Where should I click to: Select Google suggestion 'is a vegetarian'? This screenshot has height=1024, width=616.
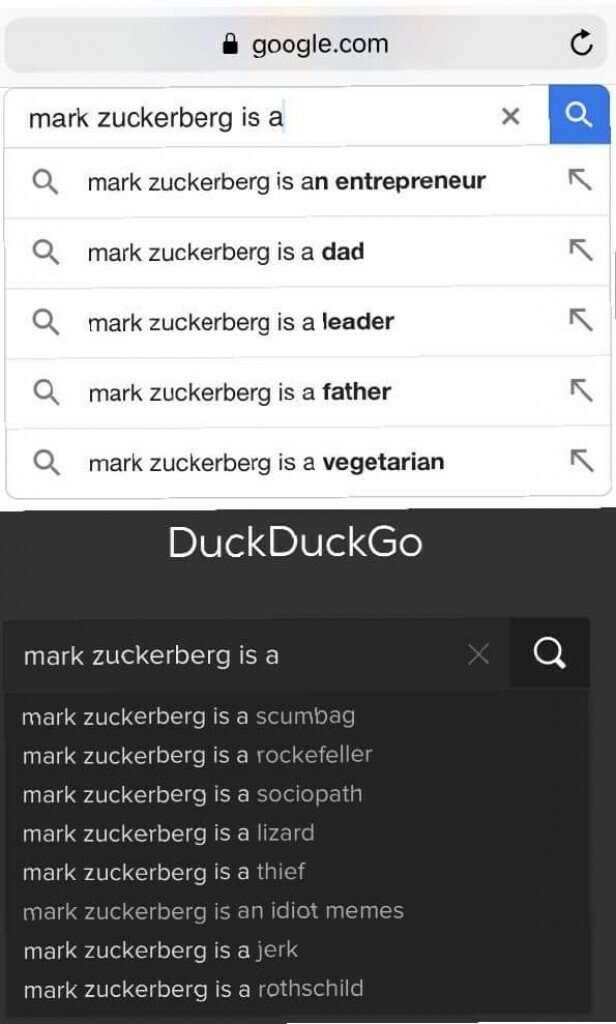266,462
